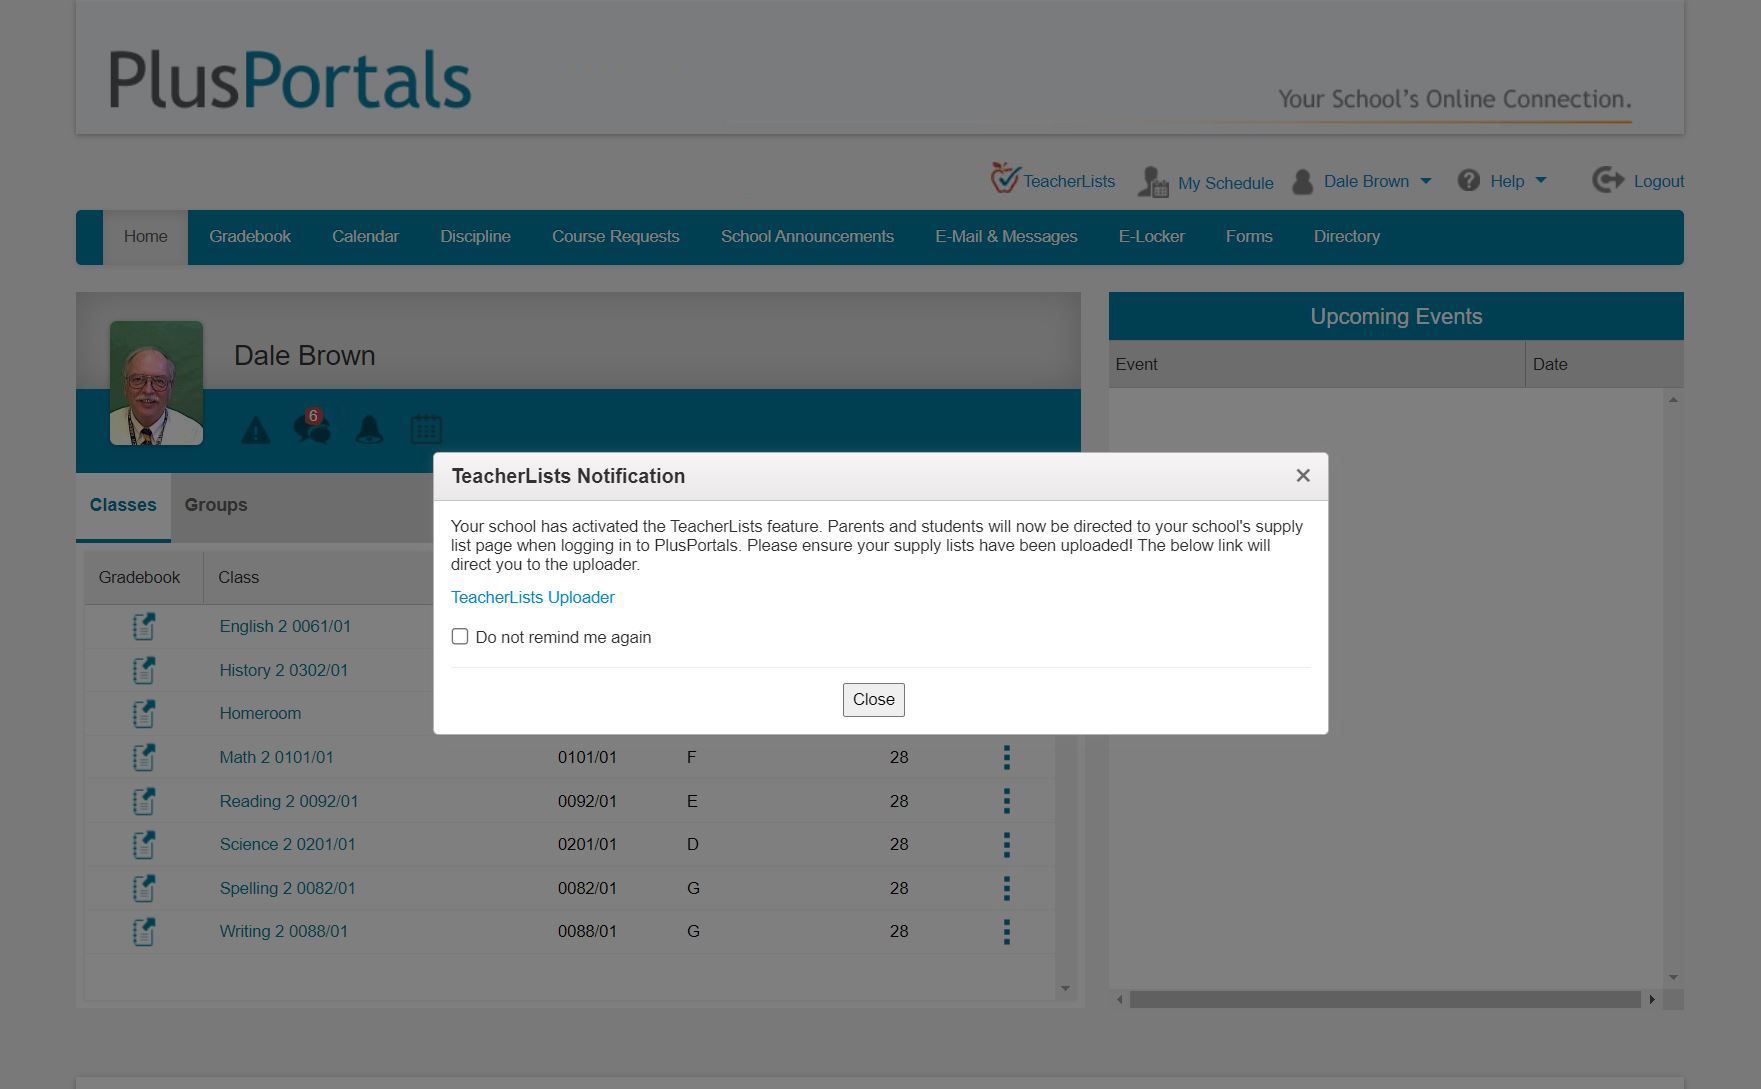Open gradebook icon for Homeroom
The width and height of the screenshot is (1761, 1089).
click(x=144, y=714)
